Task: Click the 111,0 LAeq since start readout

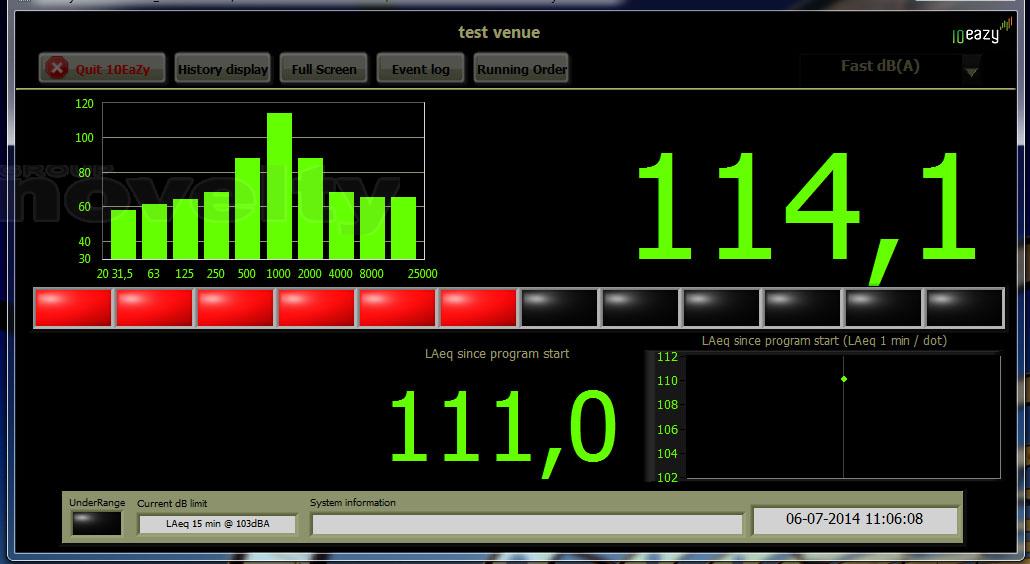Action: [501, 426]
